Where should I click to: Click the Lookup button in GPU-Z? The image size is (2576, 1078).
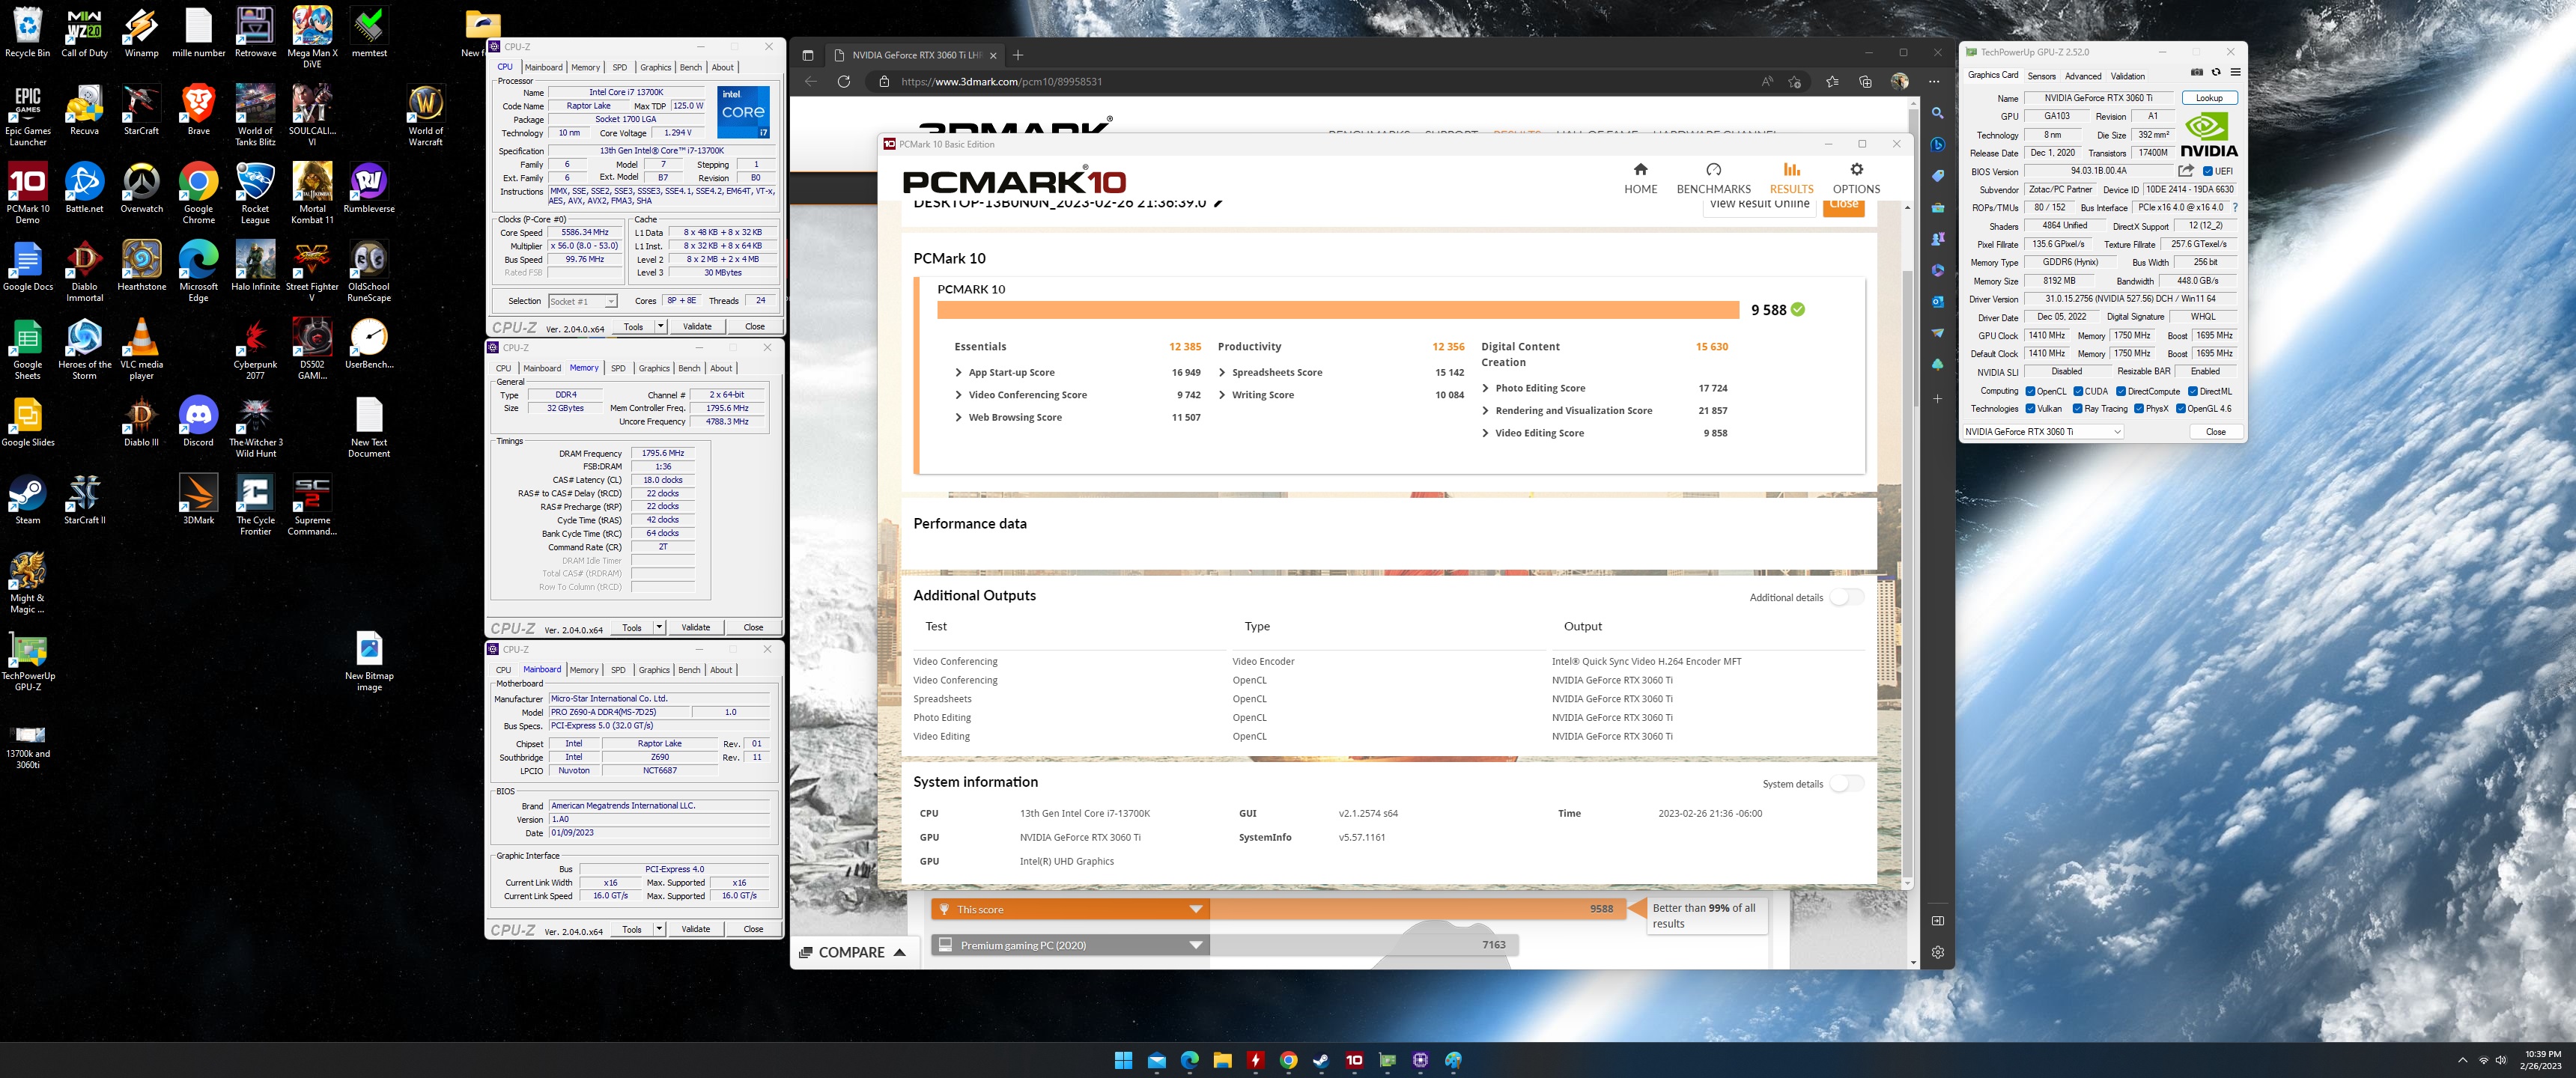pos(2209,98)
